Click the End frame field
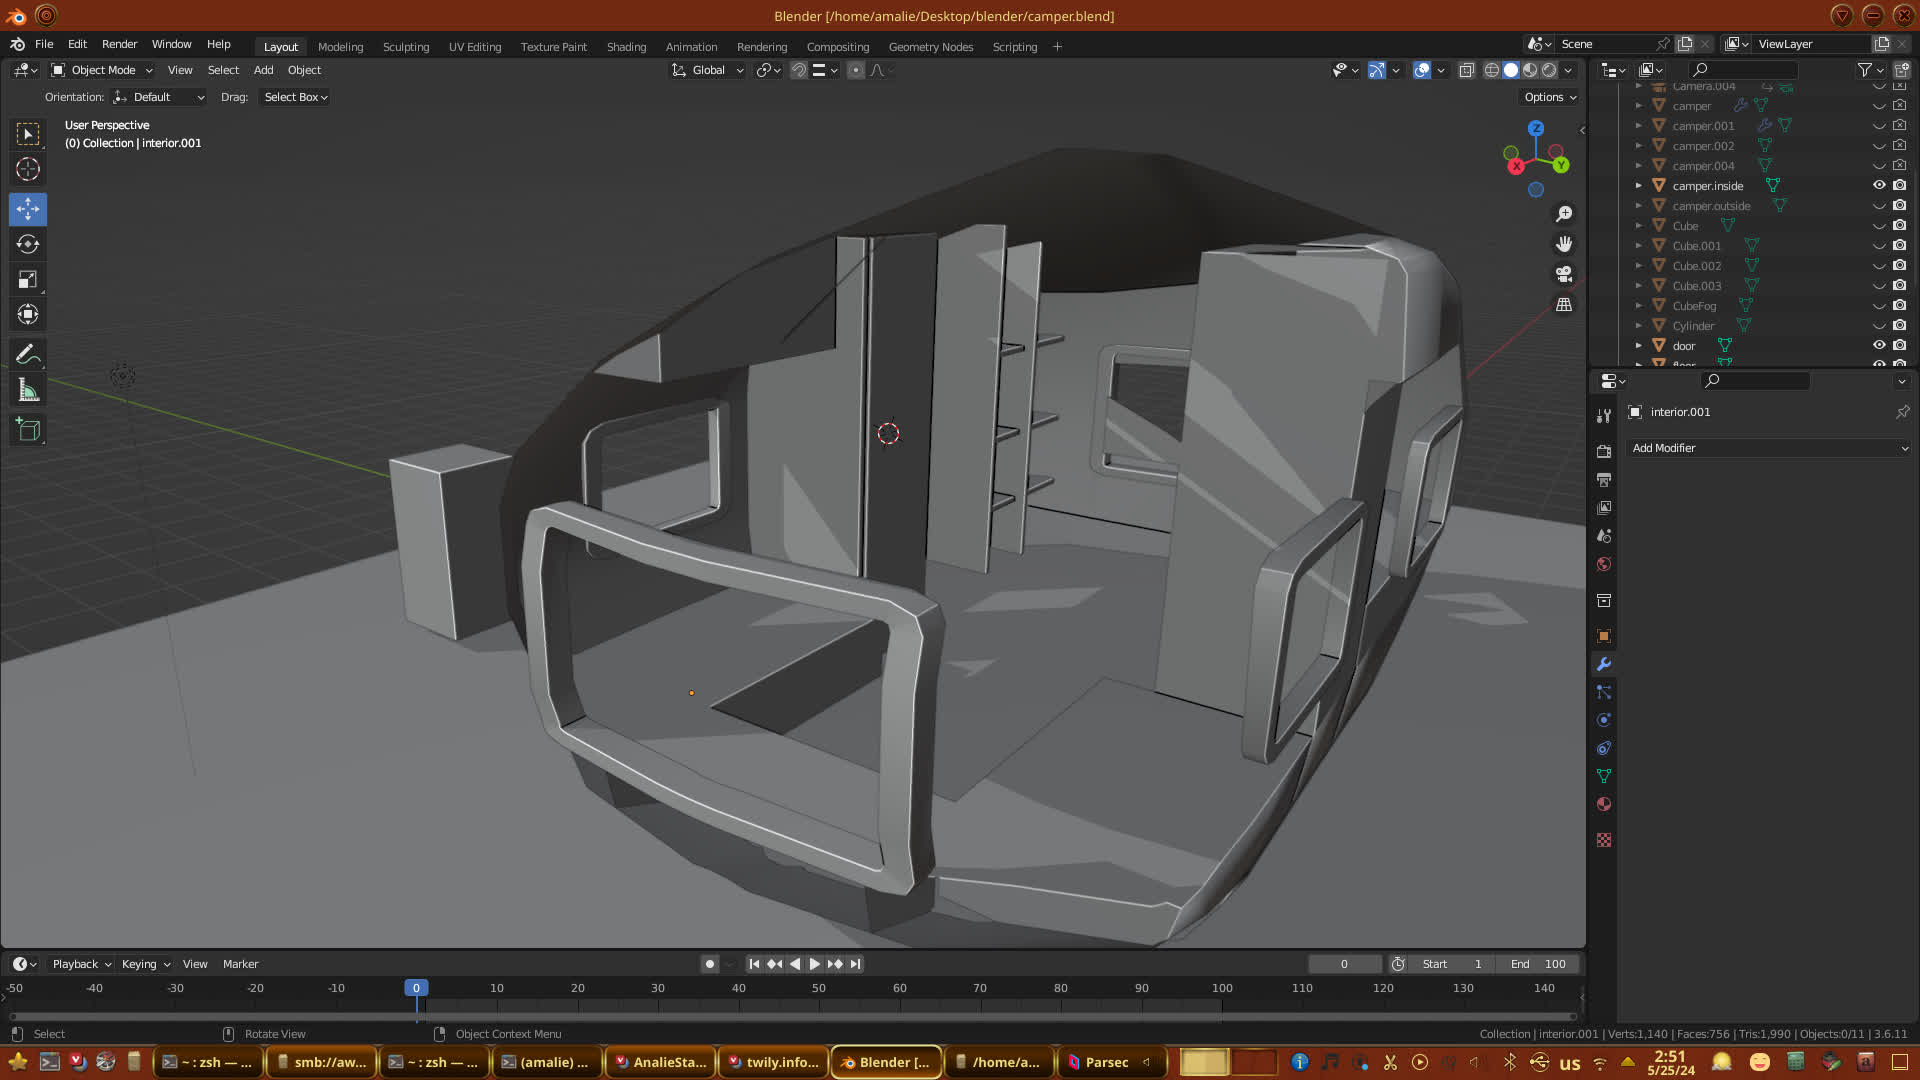Screen dimensions: 1920x1080 tap(1539, 964)
